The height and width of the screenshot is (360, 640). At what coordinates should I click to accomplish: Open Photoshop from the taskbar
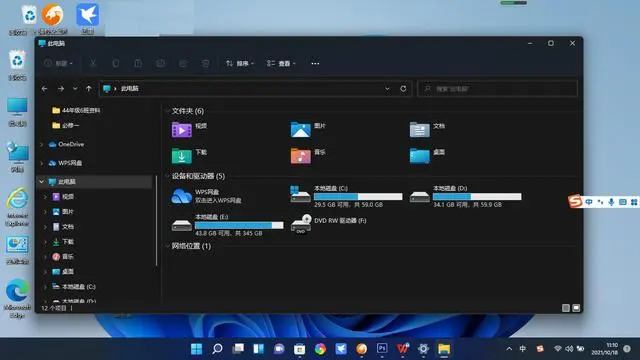382,349
